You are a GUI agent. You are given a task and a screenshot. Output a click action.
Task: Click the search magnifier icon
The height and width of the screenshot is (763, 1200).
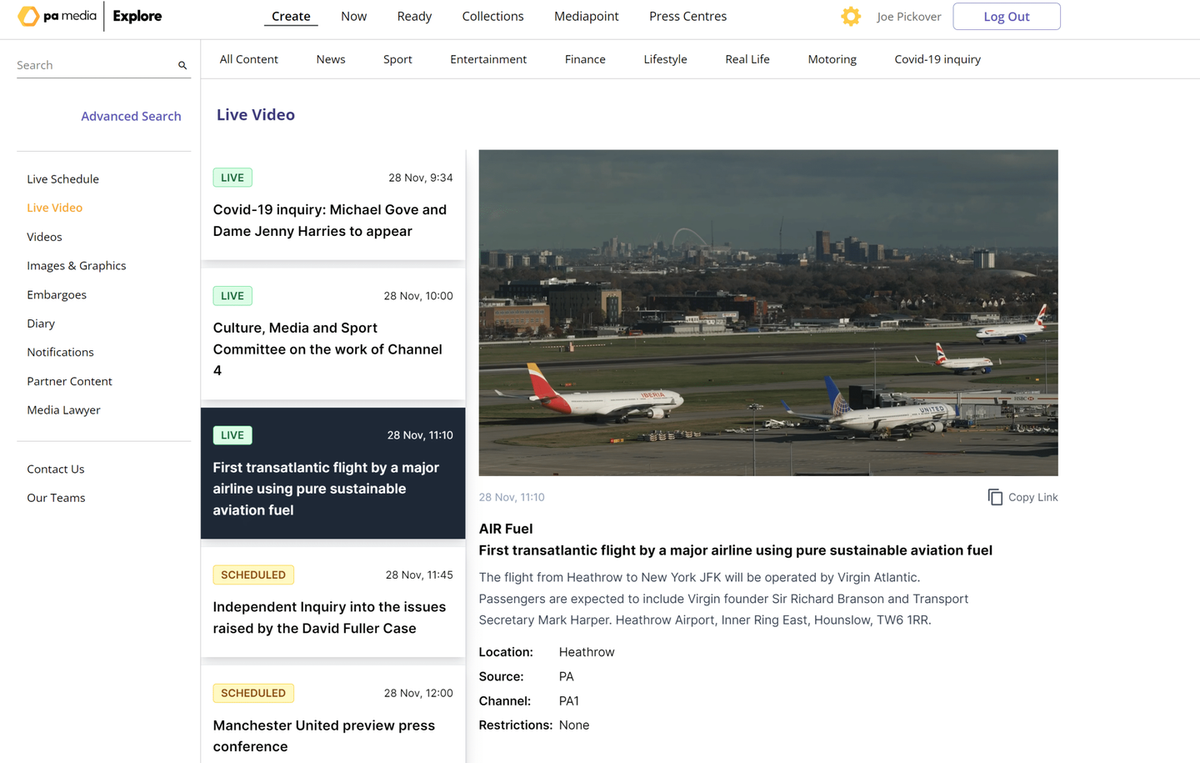click(x=183, y=65)
